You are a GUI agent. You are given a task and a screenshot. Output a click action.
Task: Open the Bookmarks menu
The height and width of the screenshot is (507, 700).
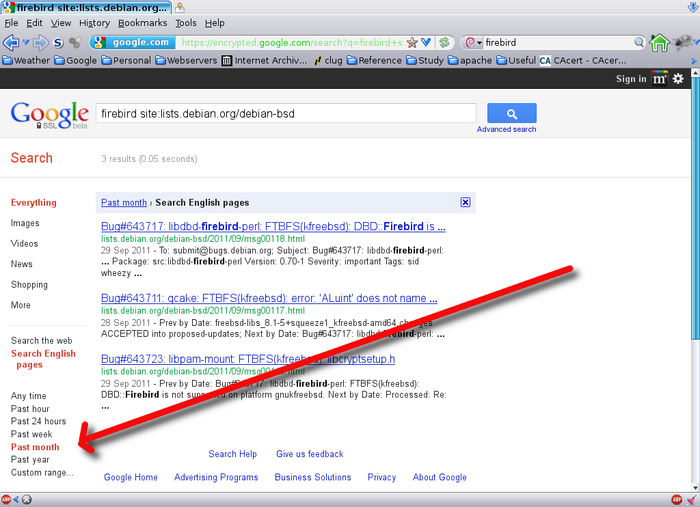142,23
